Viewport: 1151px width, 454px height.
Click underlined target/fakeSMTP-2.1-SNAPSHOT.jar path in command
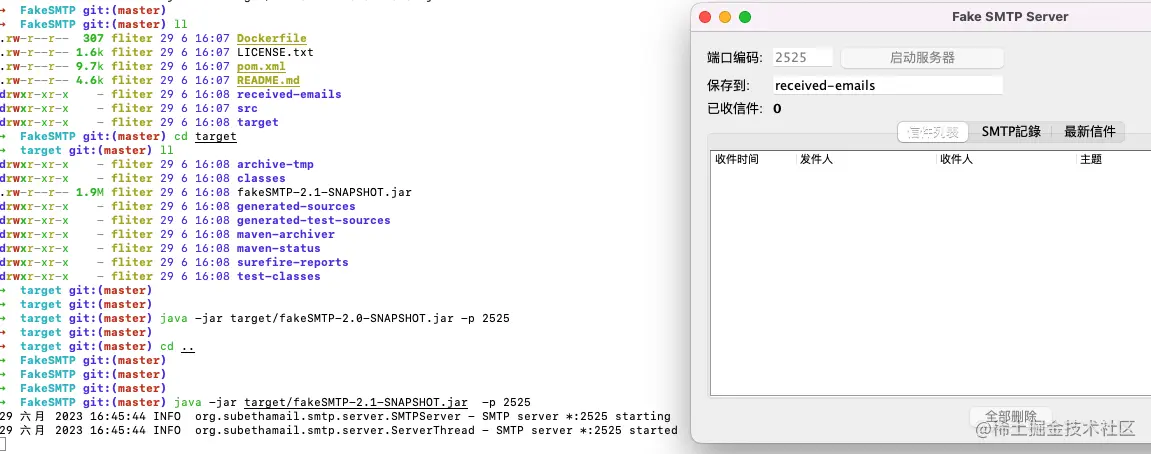356,402
